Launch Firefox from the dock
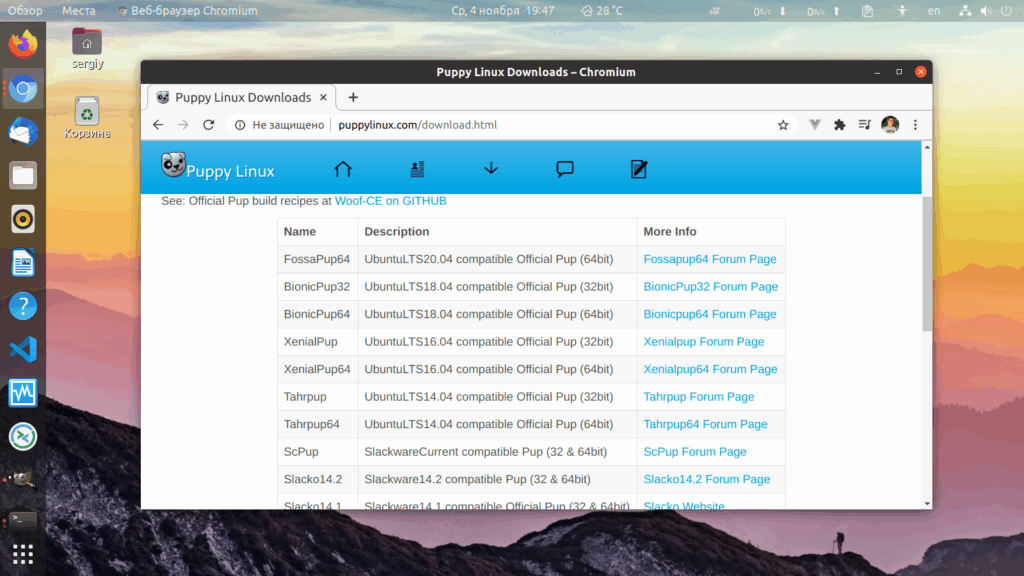This screenshot has height=576, width=1024. click(x=23, y=44)
